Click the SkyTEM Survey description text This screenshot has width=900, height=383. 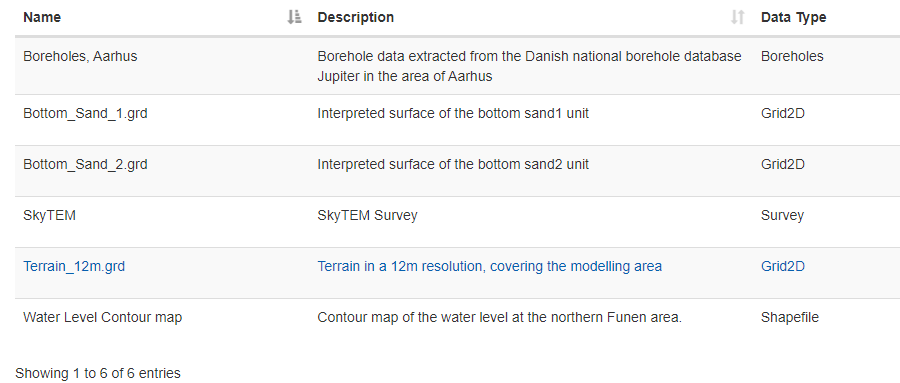pyautogui.click(x=367, y=215)
